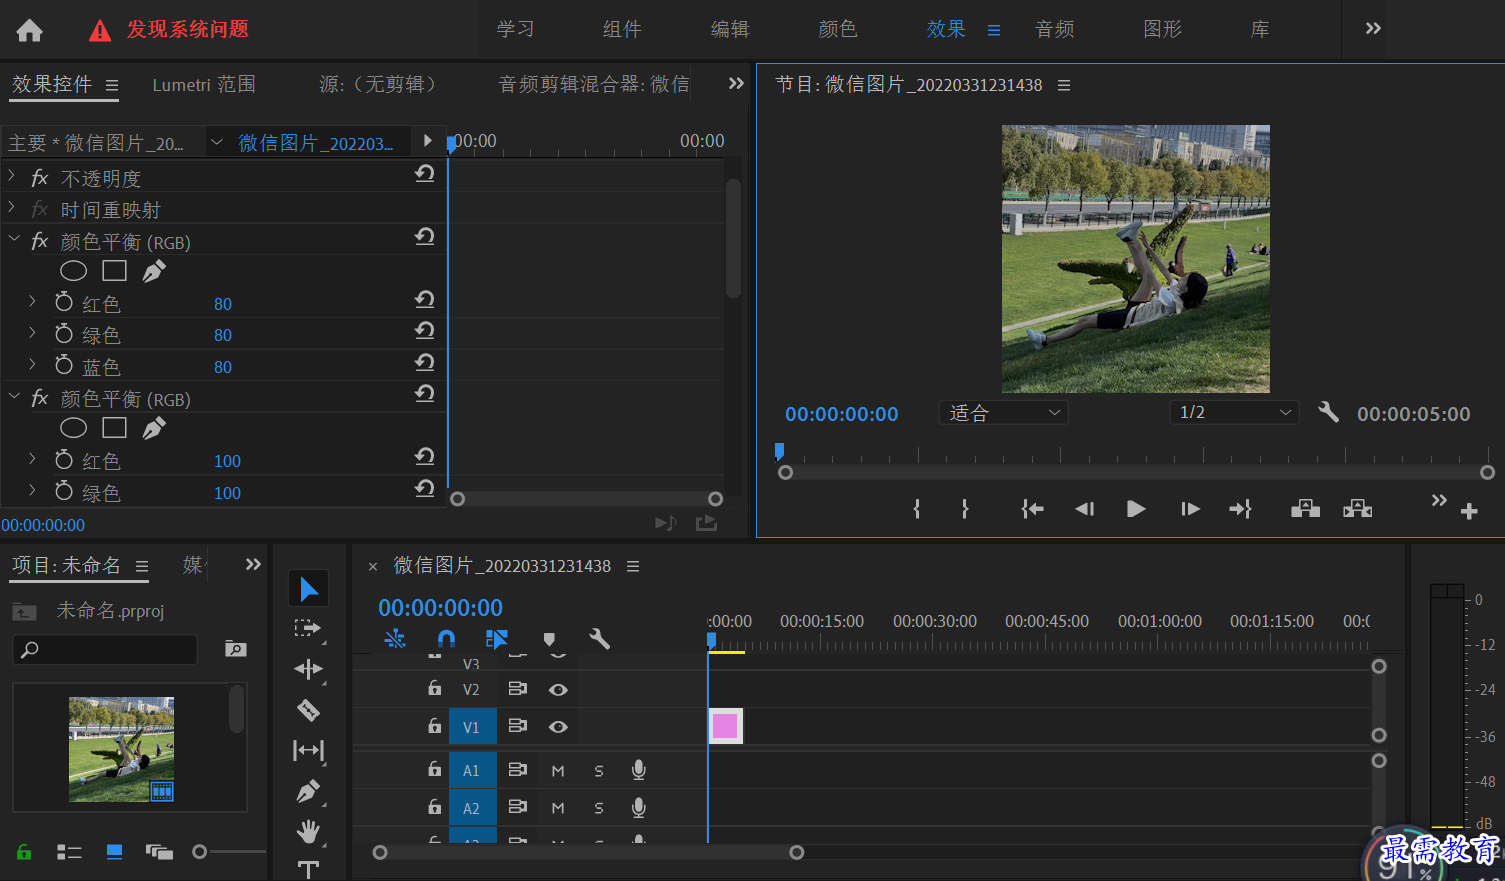Toggle project writable lock icon
Screen dimensions: 1505x881
(24, 852)
